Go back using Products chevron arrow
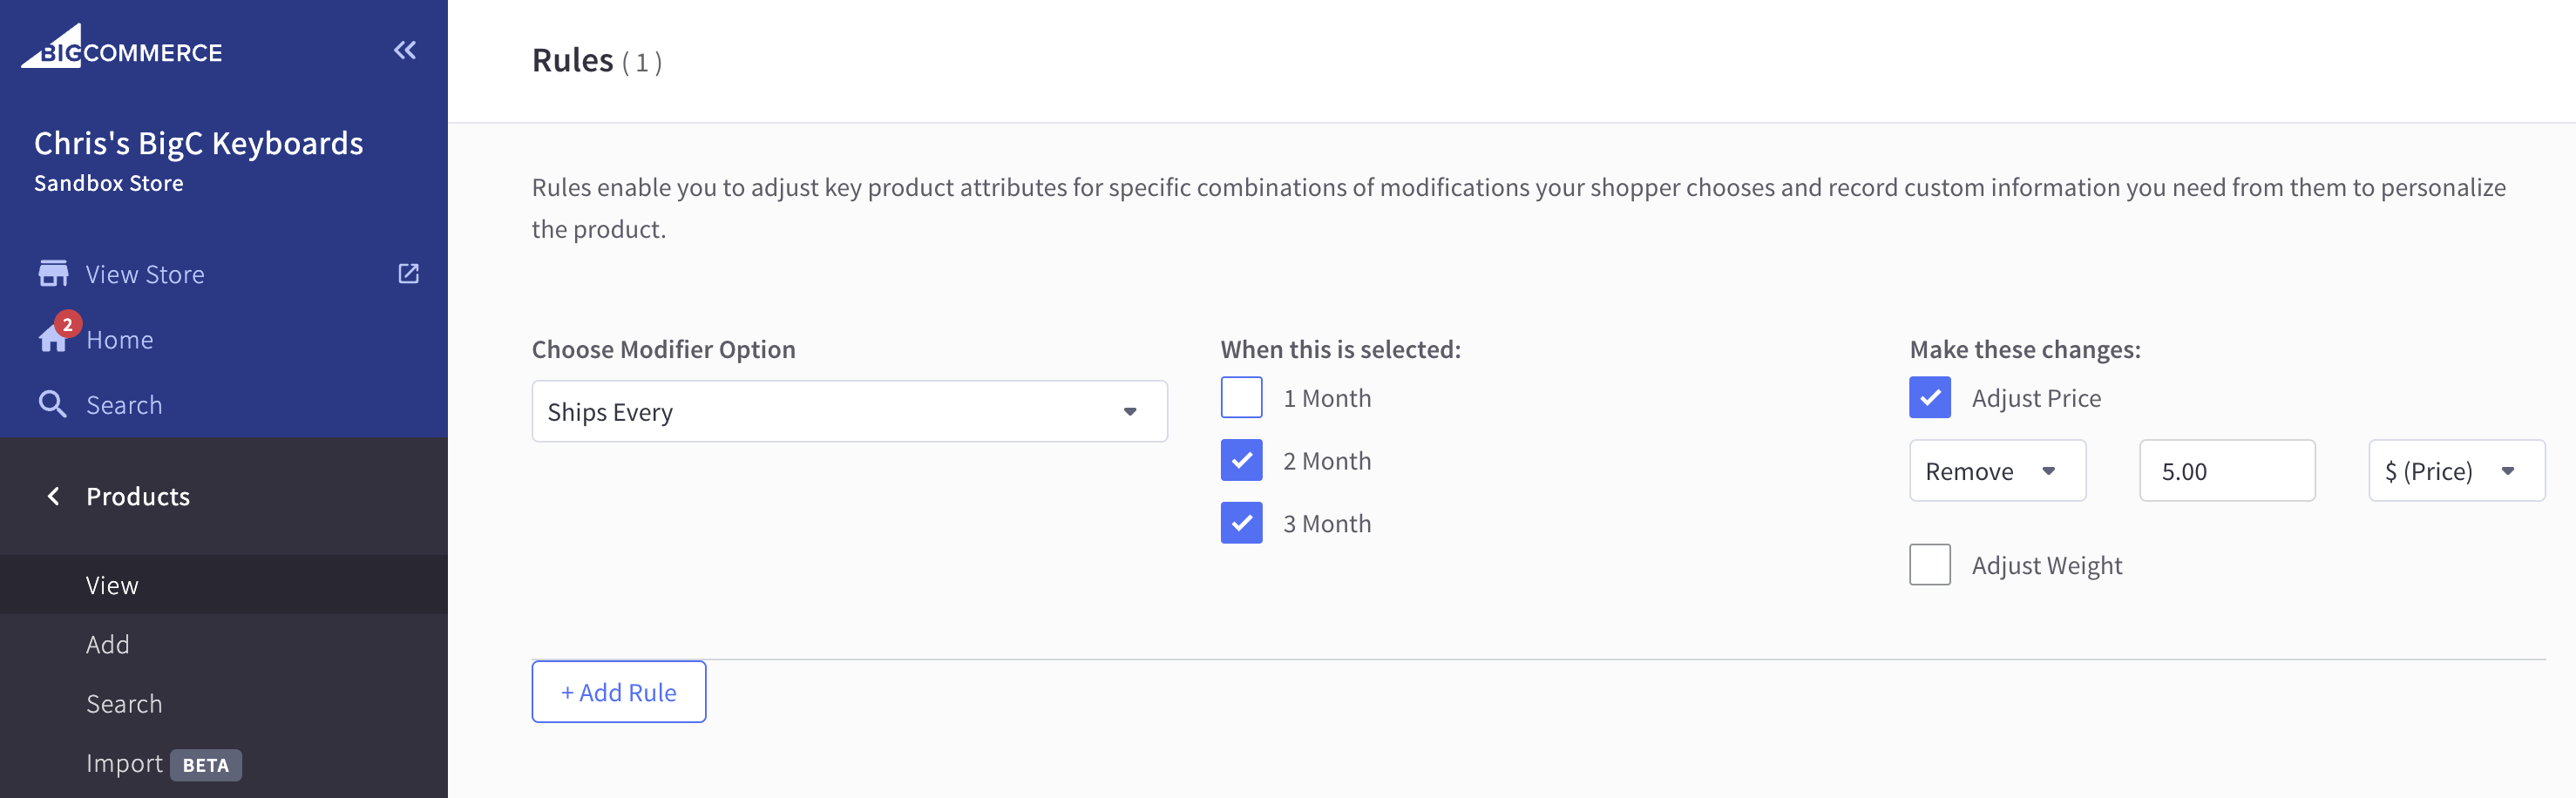2576x798 pixels. coord(53,496)
